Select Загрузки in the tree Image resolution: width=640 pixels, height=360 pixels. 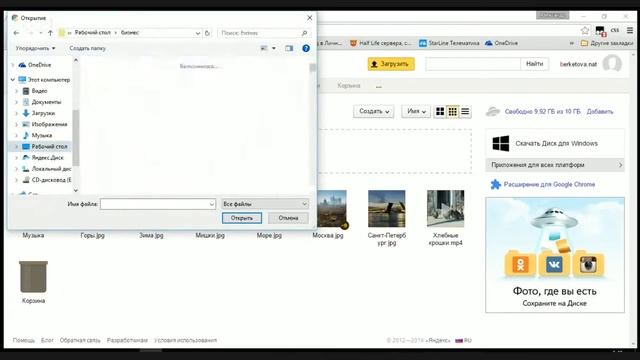click(x=43, y=113)
